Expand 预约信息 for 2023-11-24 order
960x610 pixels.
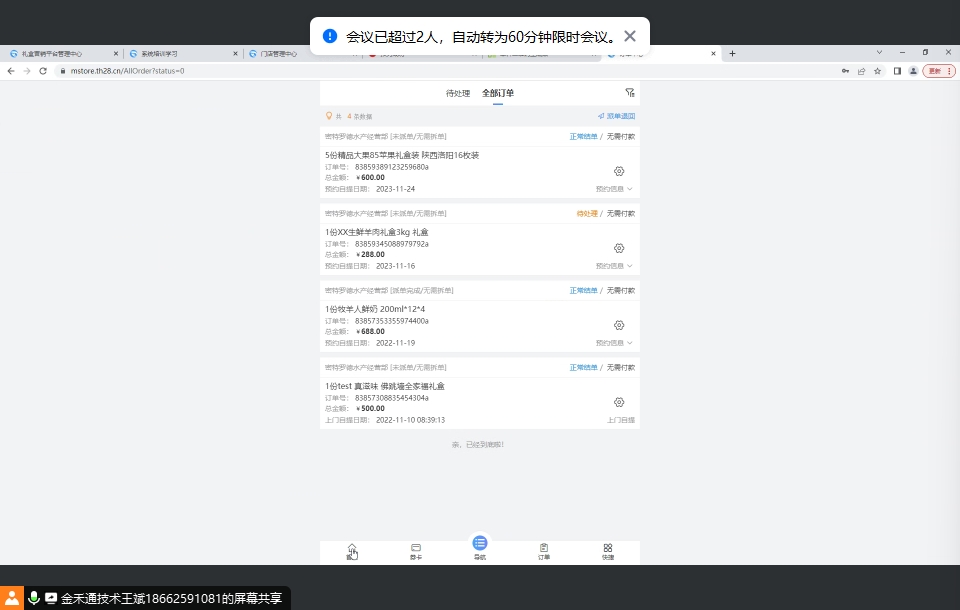614,189
